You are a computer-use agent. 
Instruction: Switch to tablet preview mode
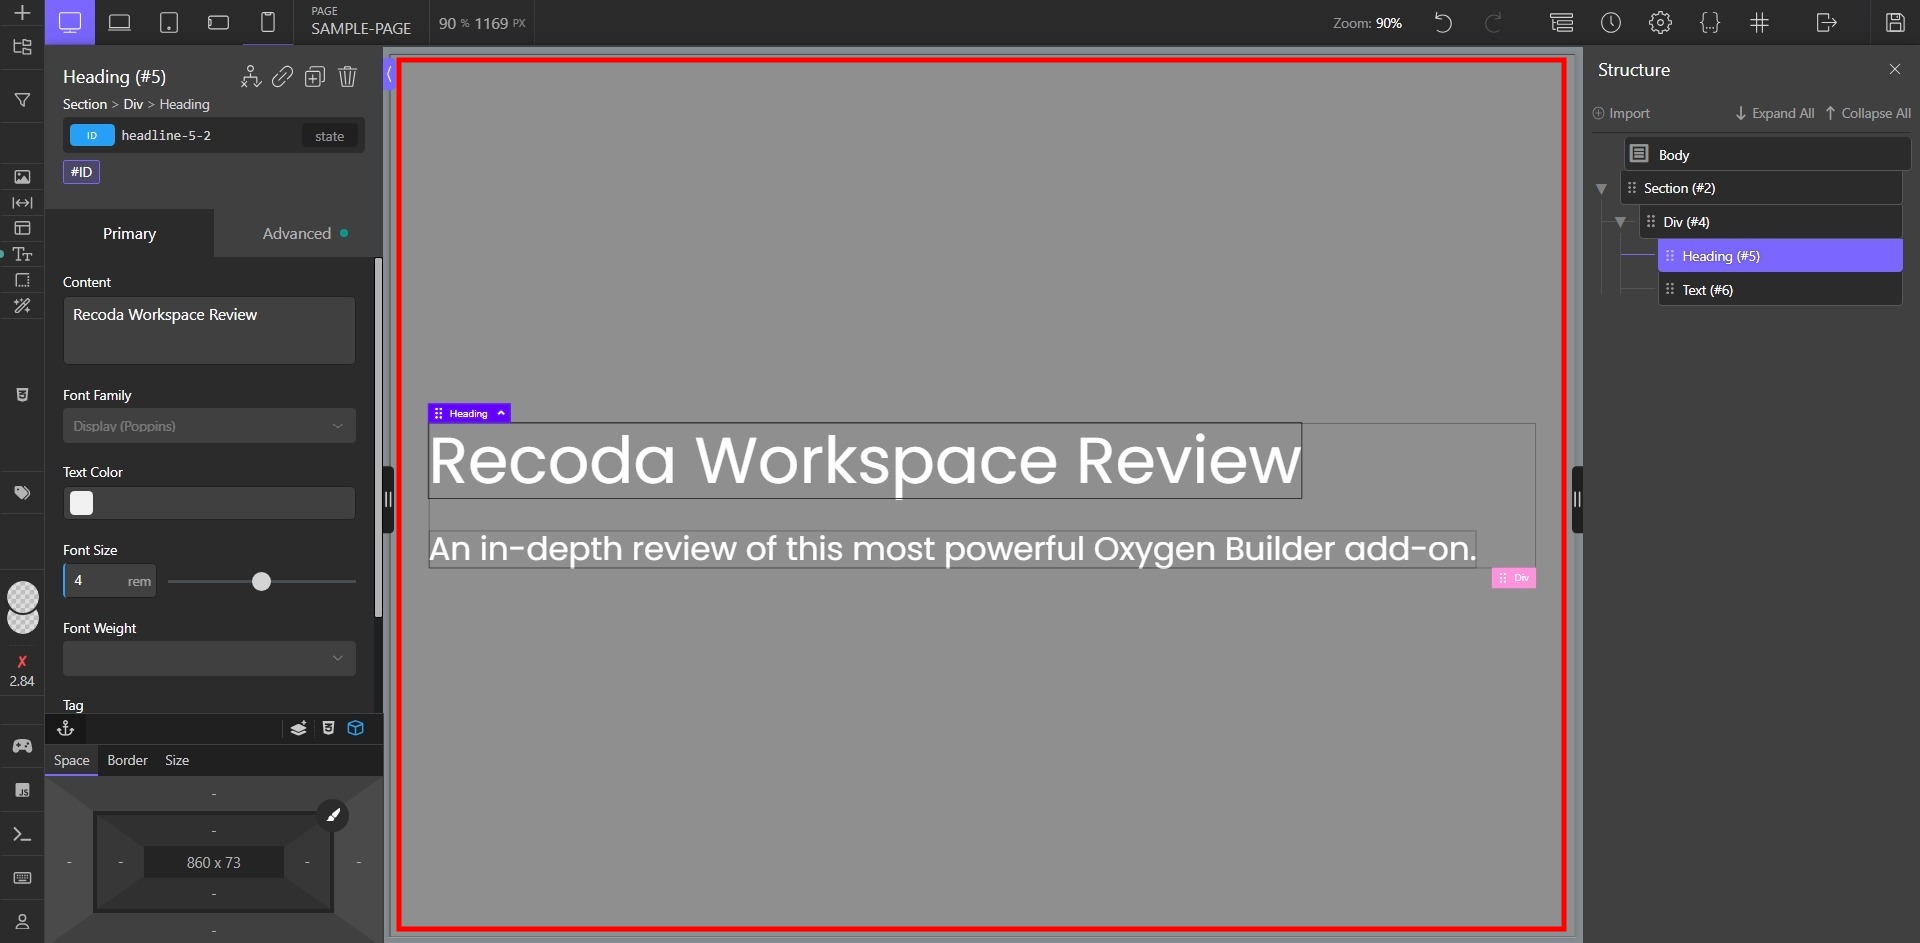[169, 22]
